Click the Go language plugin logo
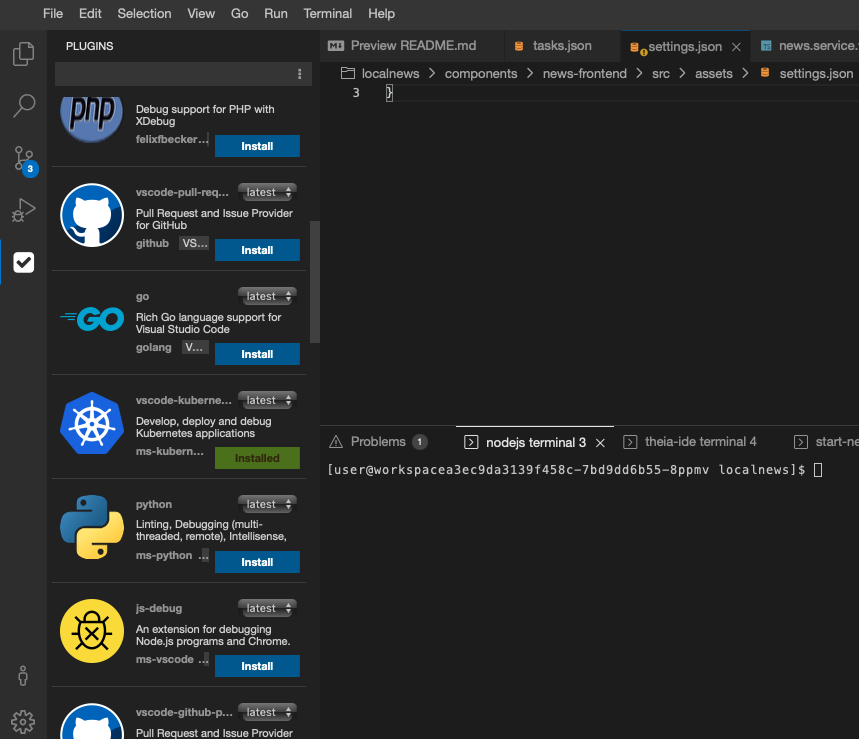The width and height of the screenshot is (859, 739). pyautogui.click(x=91, y=319)
